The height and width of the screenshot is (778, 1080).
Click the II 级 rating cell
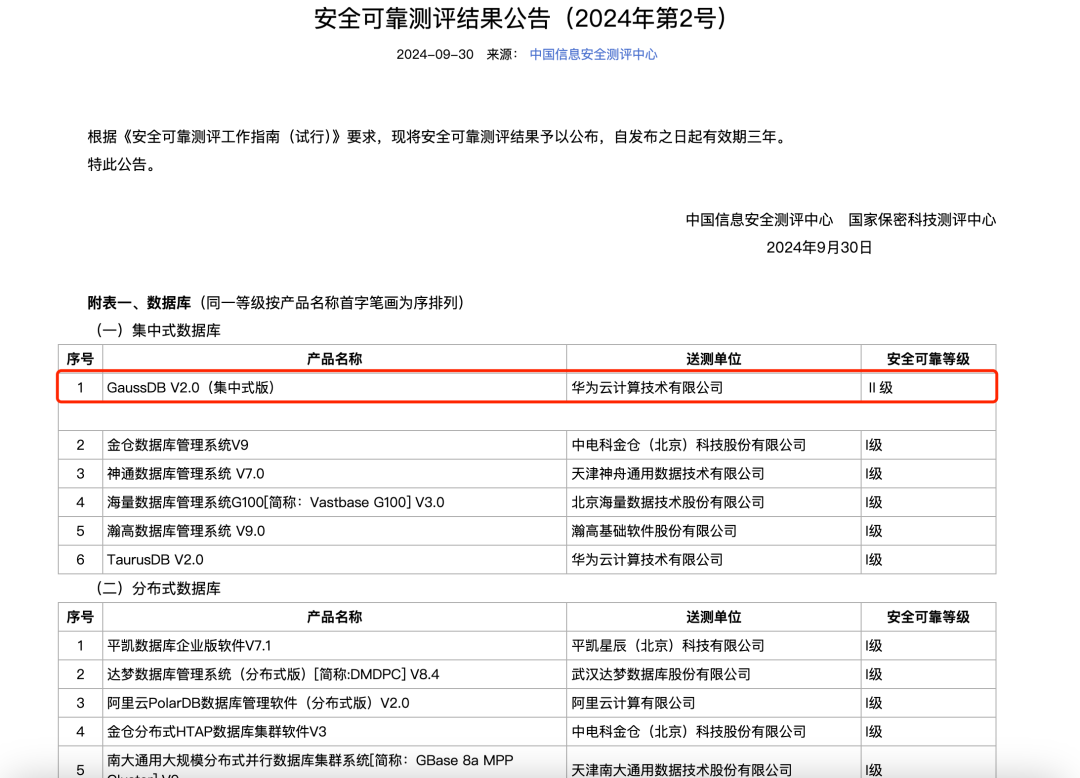[x=928, y=388]
